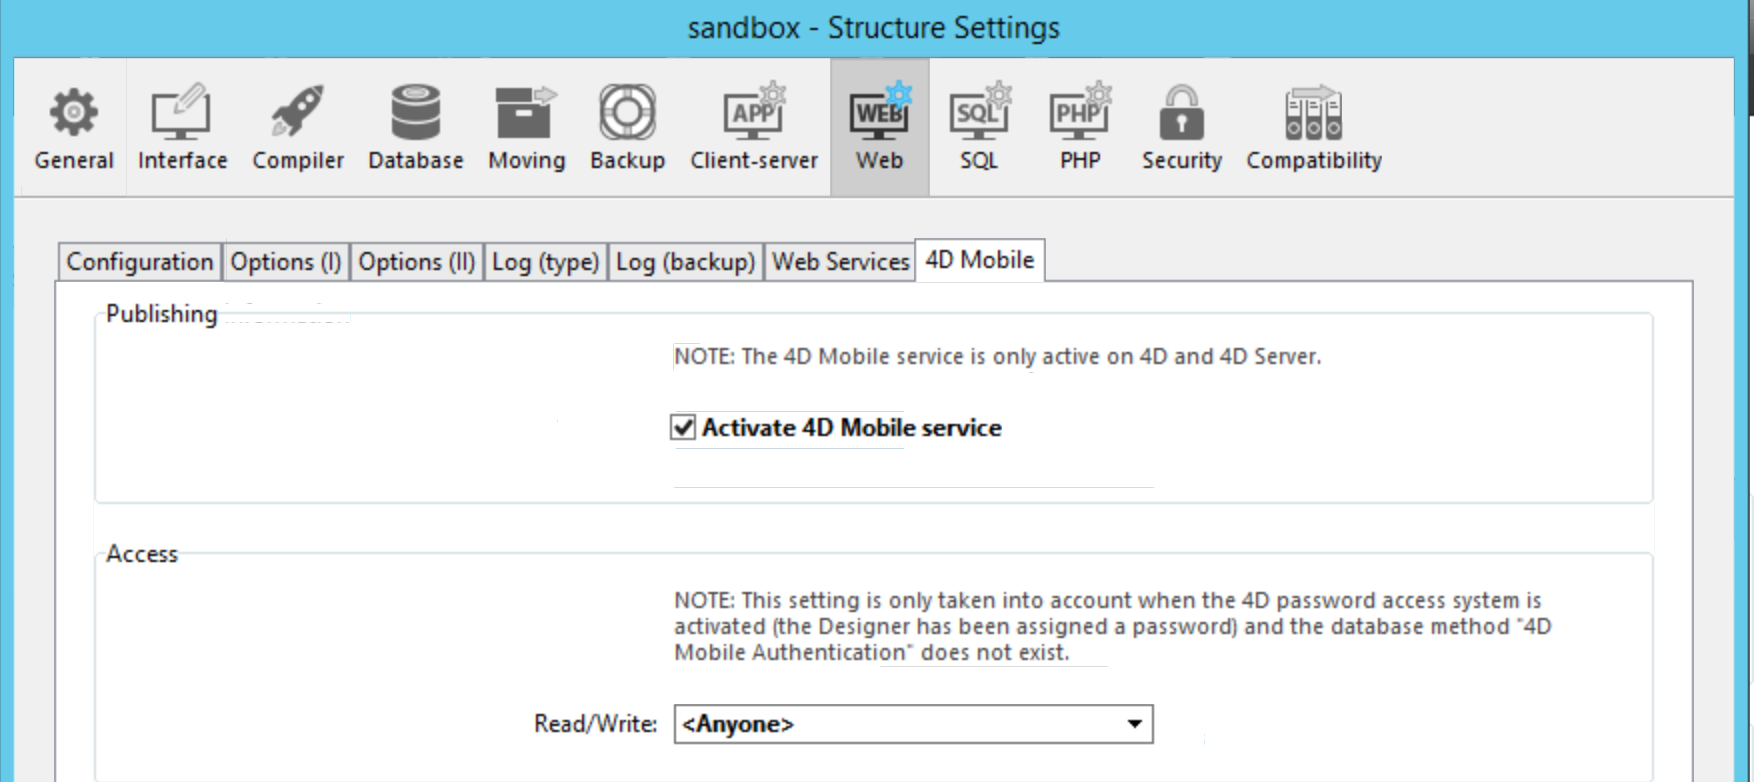
Task: Switch to the Options (I) tab
Action: click(x=286, y=262)
